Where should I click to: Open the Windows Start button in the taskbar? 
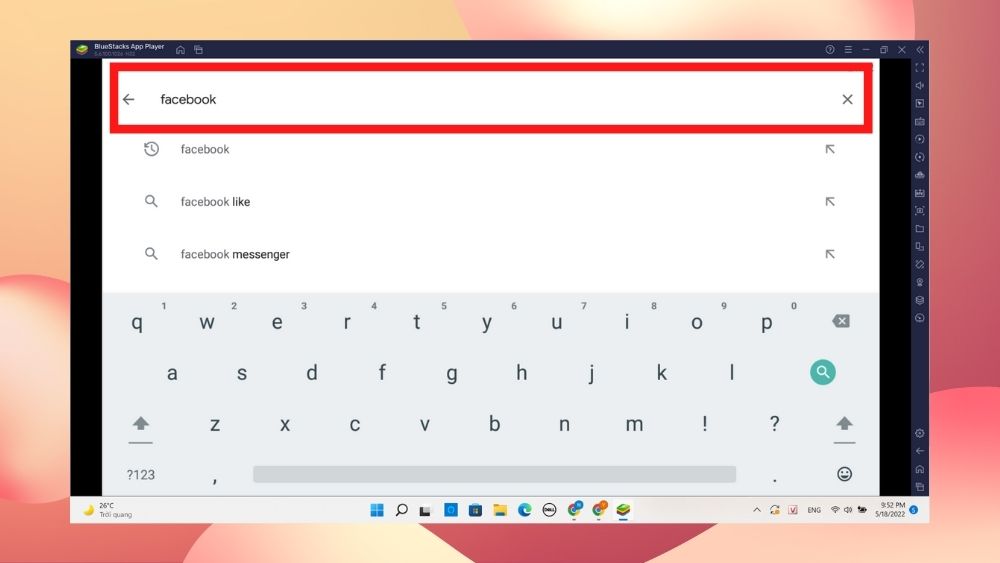point(377,510)
